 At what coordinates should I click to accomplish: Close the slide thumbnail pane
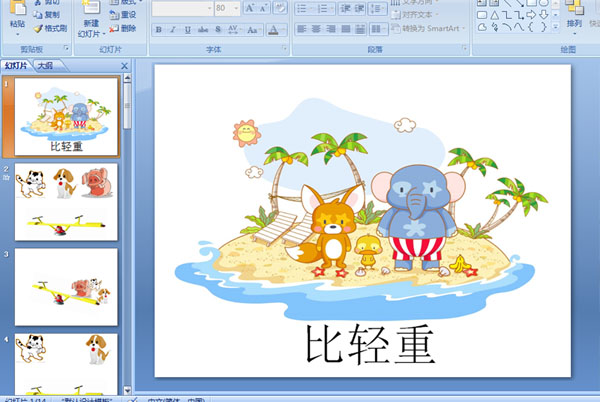click(x=125, y=66)
